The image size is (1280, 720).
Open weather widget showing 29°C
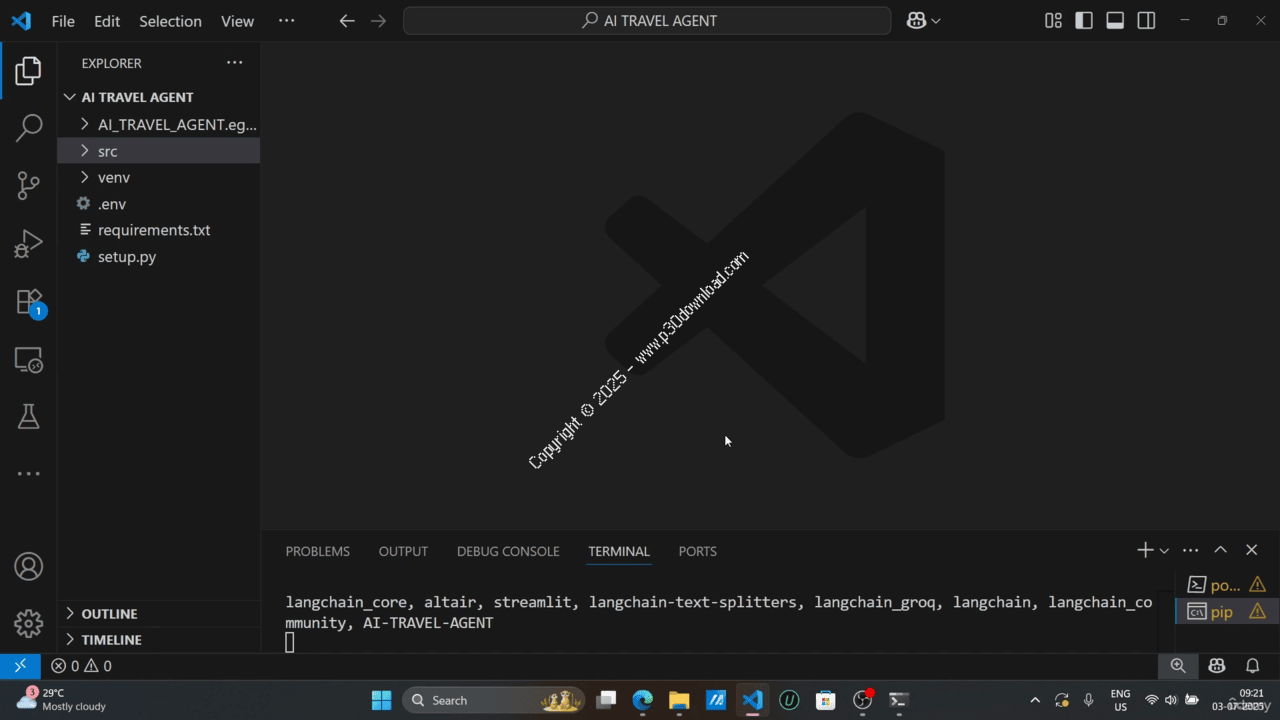62,699
